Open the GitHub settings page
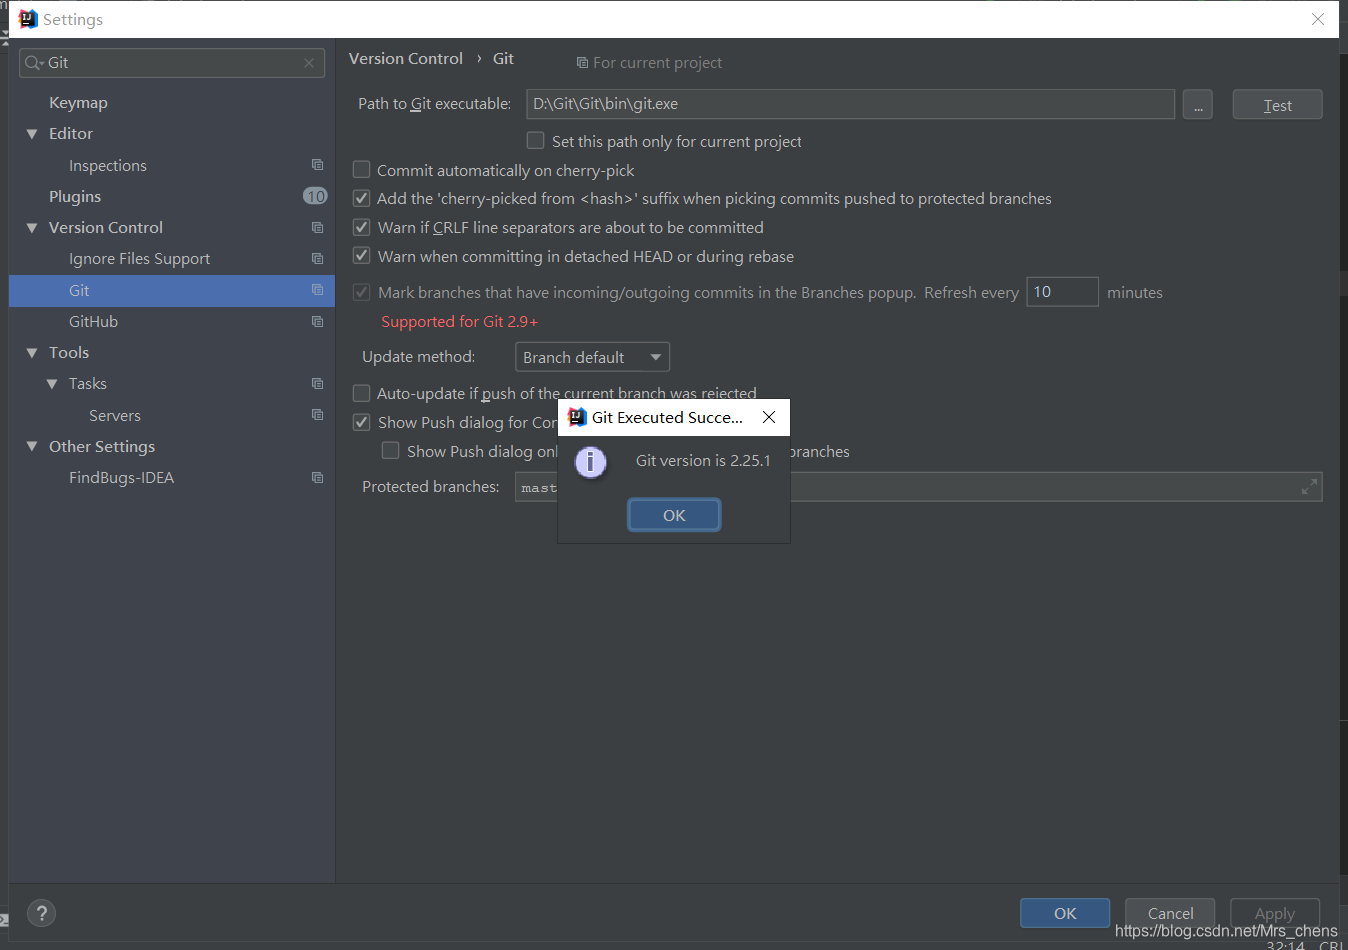 (93, 321)
